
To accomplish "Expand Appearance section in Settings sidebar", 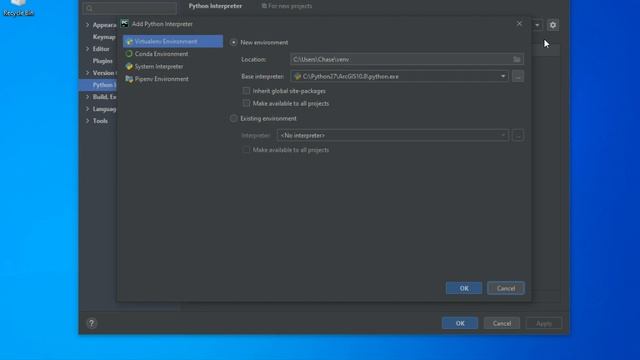I will coord(87,25).
